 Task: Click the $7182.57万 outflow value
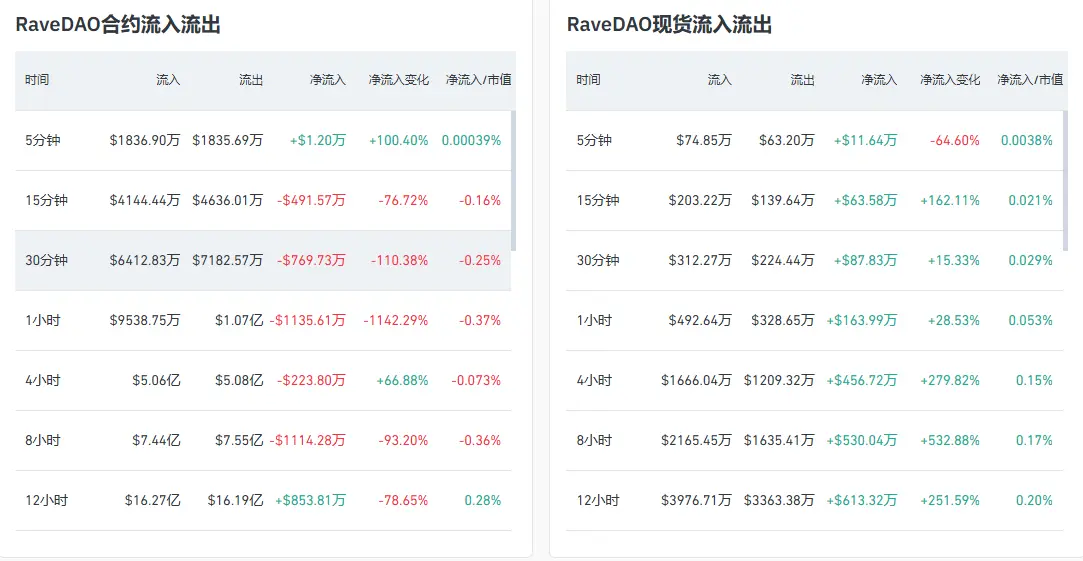pyautogui.click(x=228, y=260)
